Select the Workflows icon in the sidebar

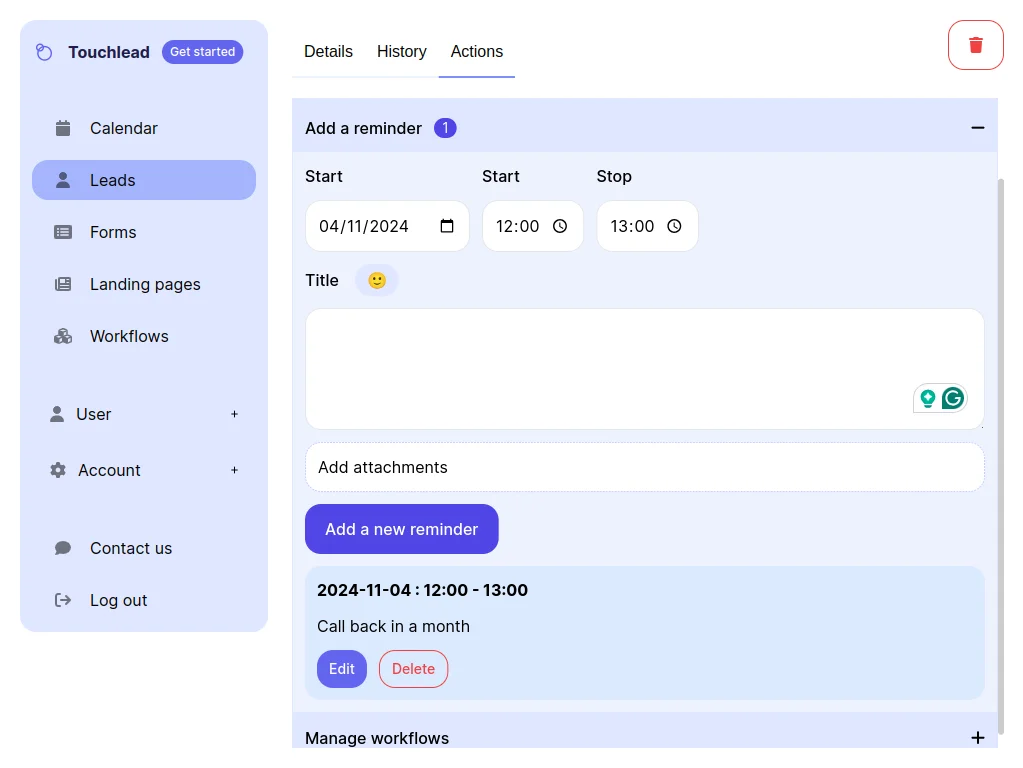click(x=63, y=336)
